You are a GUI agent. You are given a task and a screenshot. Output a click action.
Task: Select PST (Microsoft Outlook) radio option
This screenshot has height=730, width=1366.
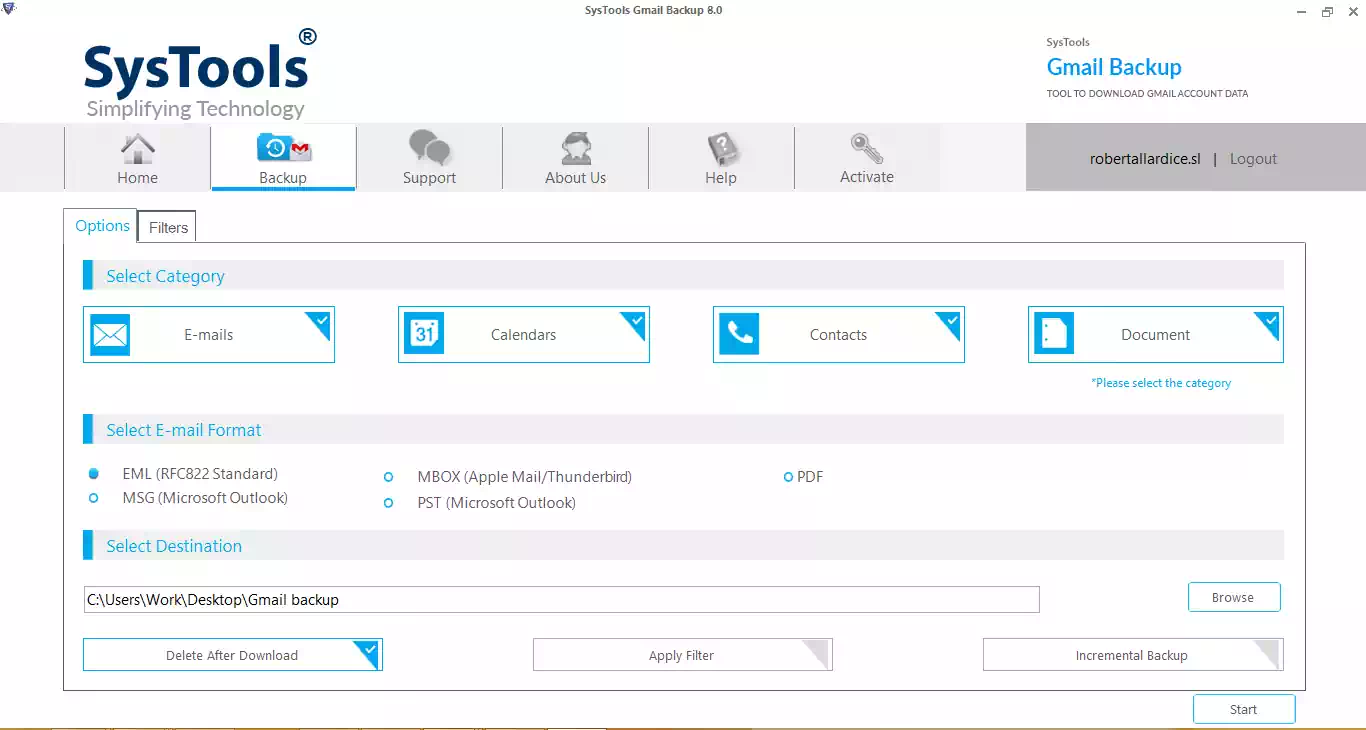click(x=389, y=503)
